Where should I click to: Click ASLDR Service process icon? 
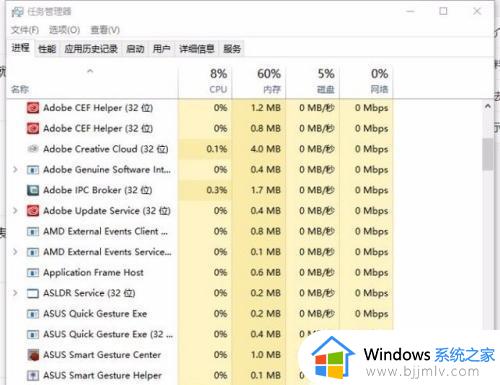click(33, 293)
